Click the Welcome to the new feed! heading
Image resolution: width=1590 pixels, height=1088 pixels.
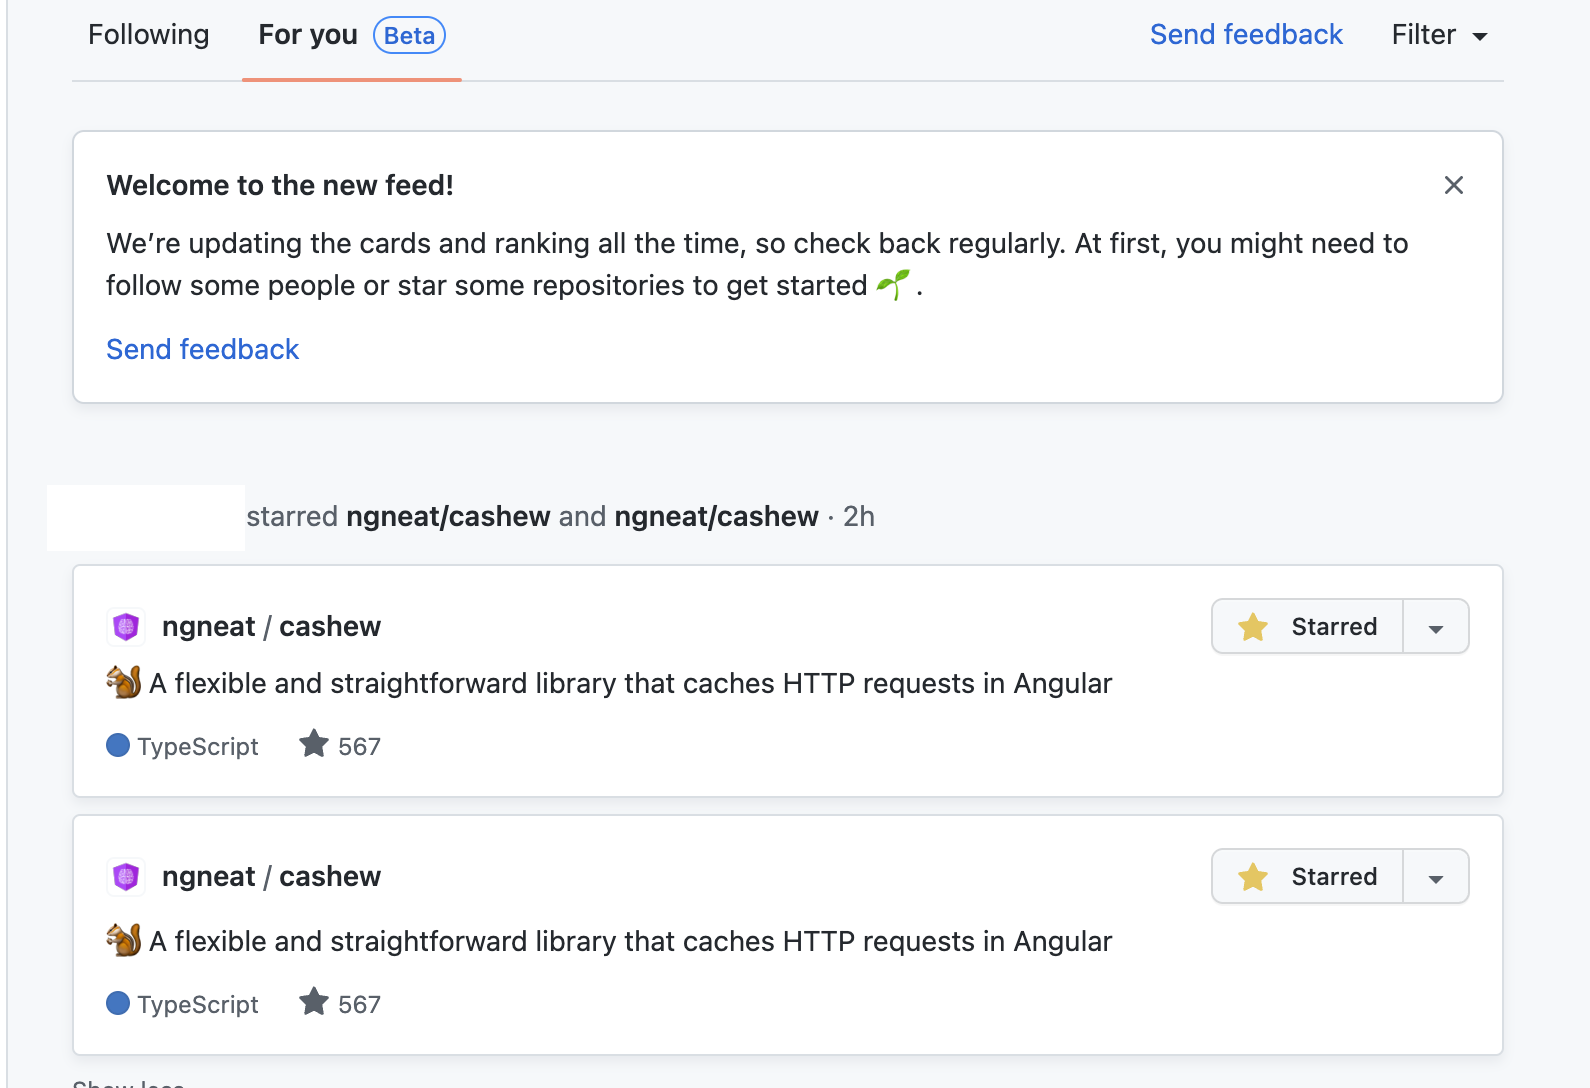(280, 185)
